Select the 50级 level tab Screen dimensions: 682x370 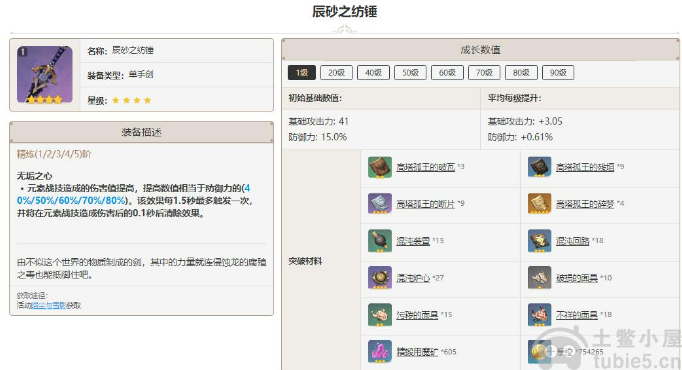click(x=410, y=73)
